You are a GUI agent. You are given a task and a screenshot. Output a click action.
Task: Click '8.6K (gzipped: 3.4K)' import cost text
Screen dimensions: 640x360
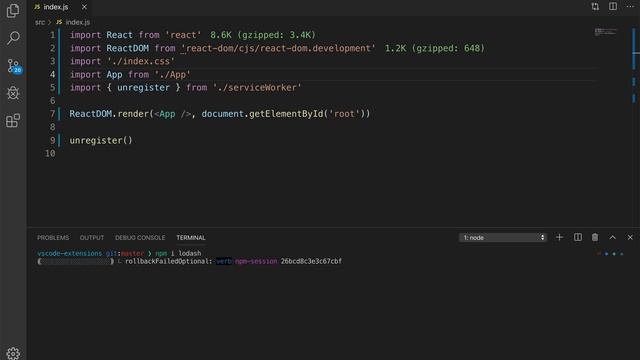click(263, 35)
